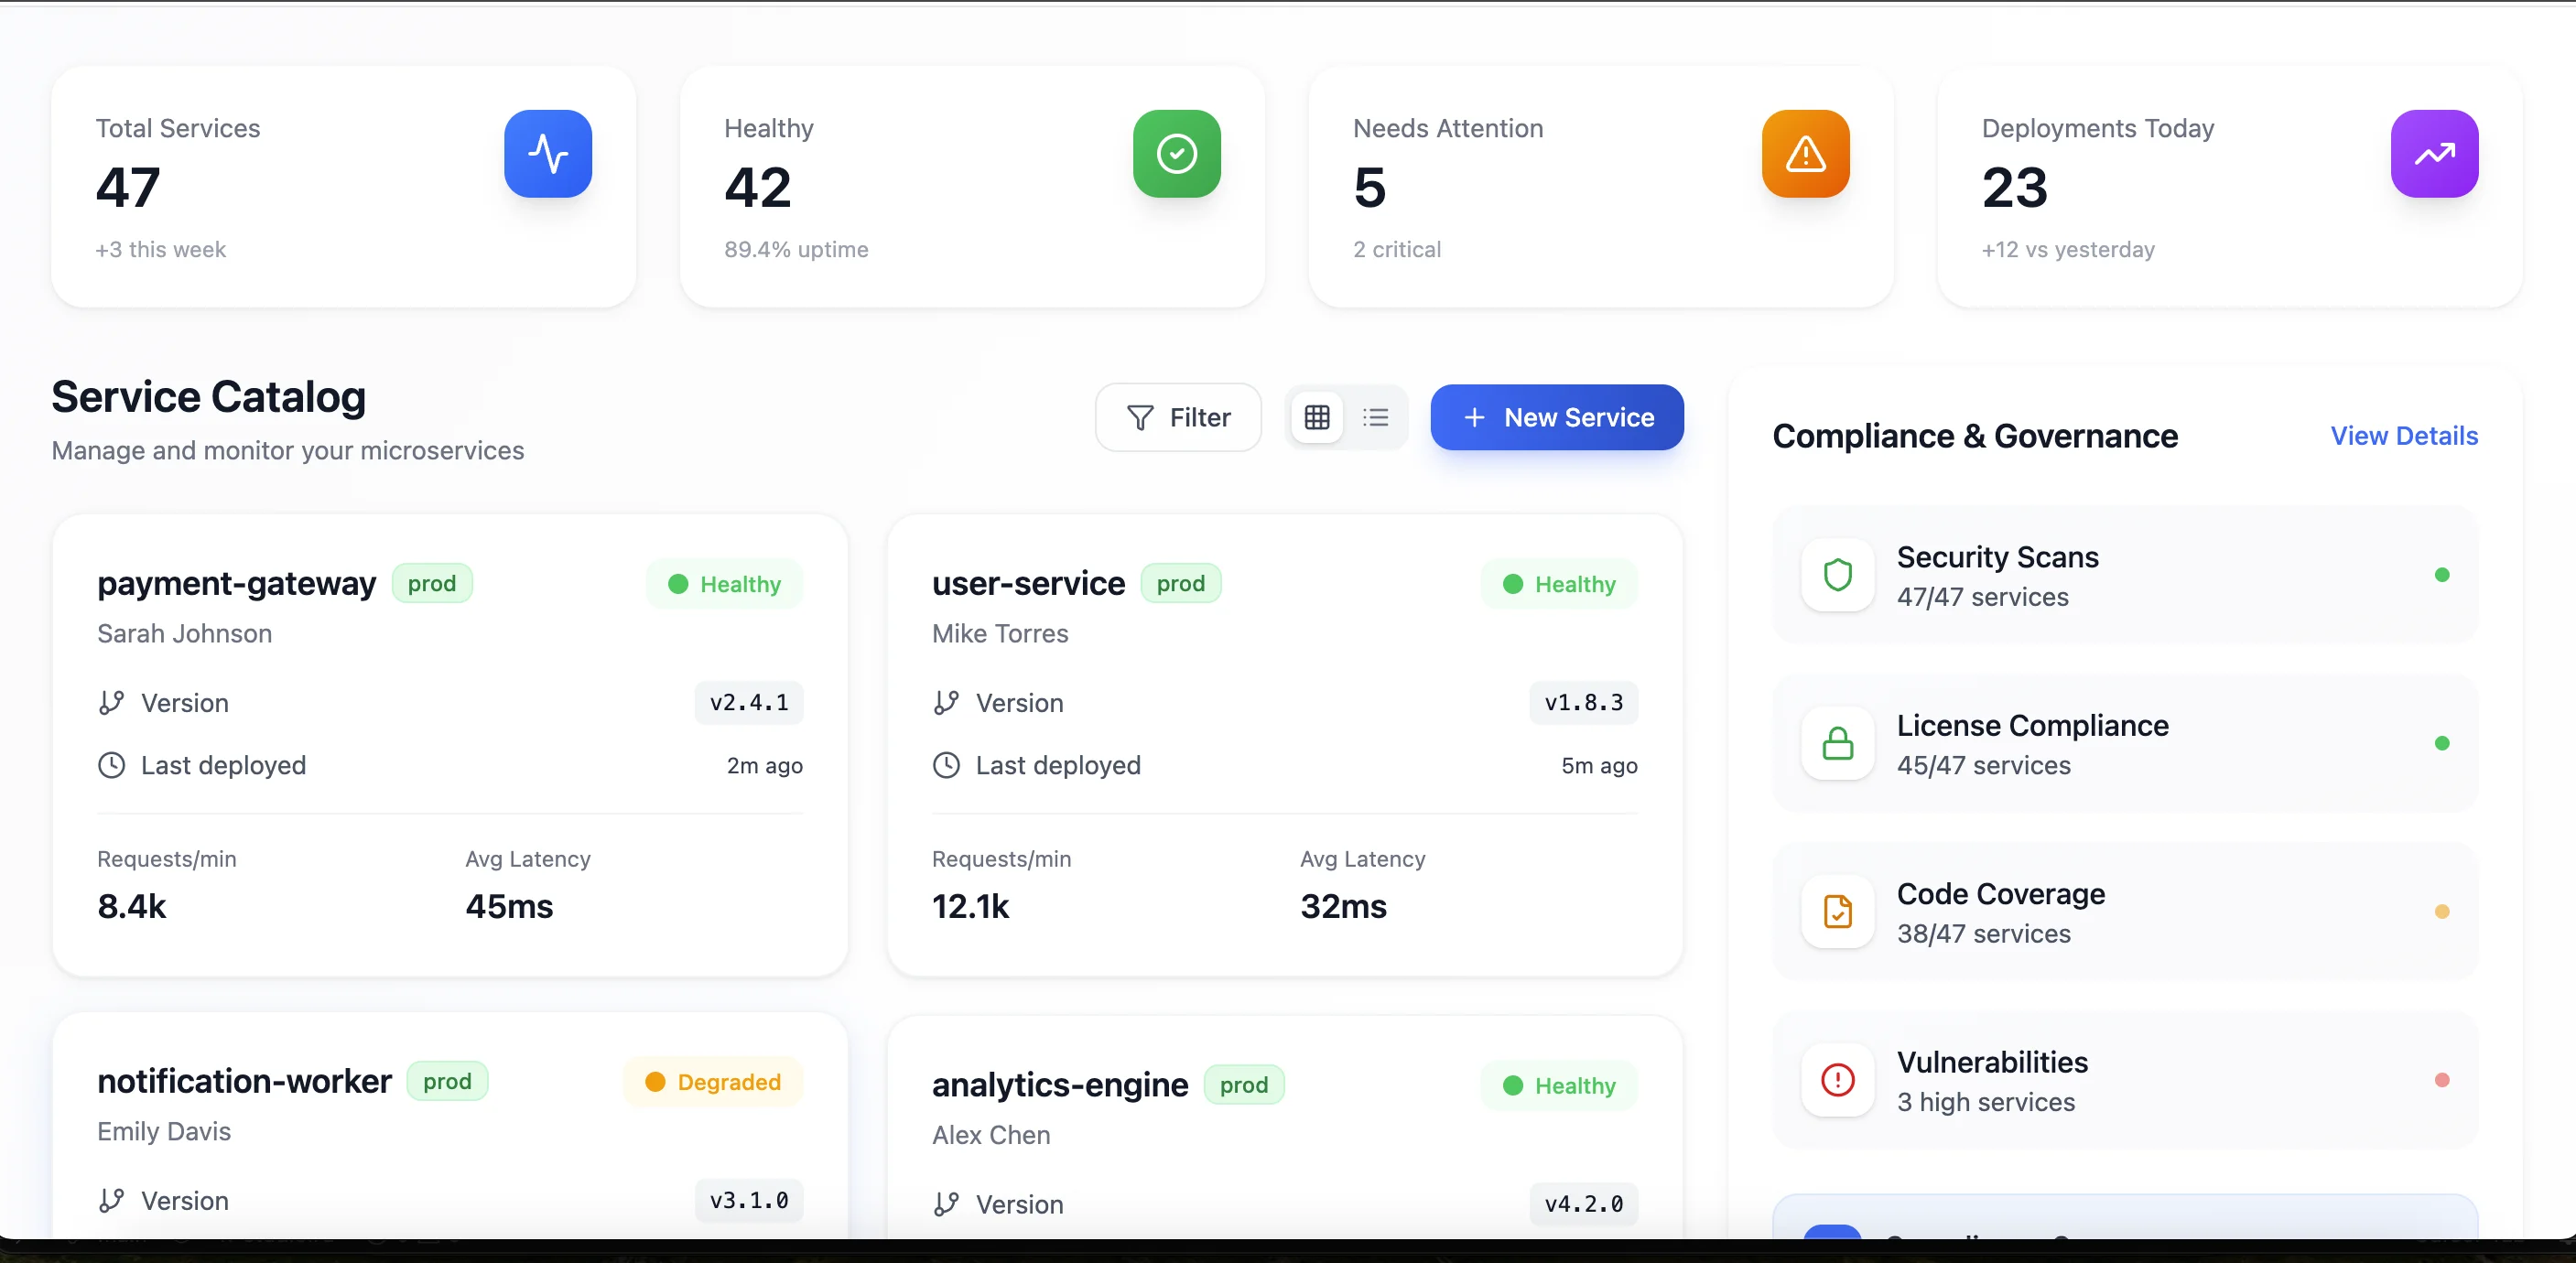Image resolution: width=2576 pixels, height=1263 pixels.
Task: Open the Filter options
Action: (1178, 417)
